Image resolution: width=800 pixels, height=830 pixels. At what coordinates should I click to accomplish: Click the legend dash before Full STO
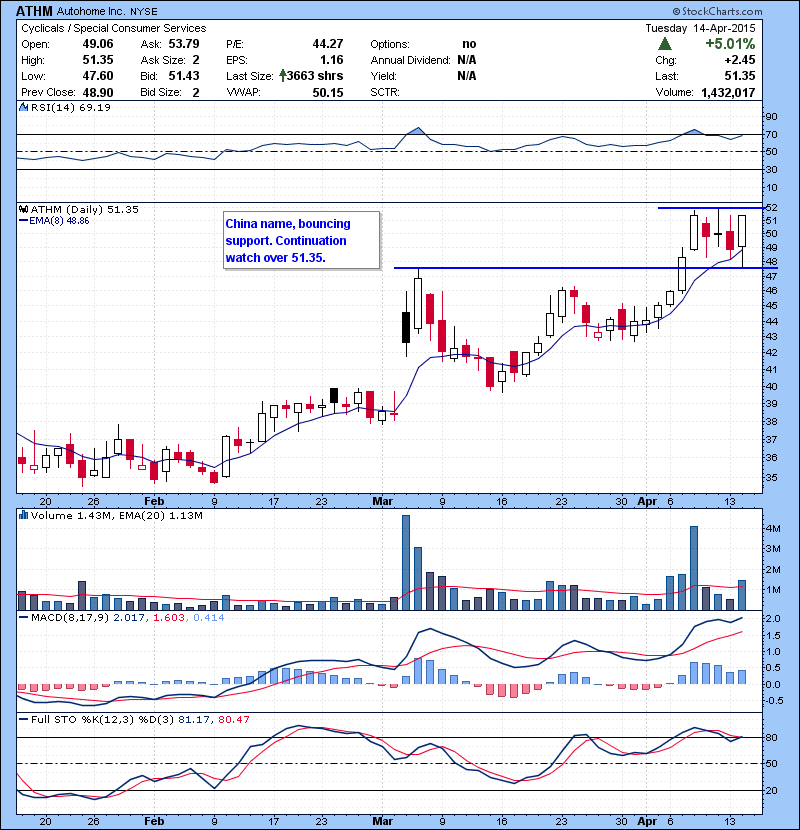[23, 719]
